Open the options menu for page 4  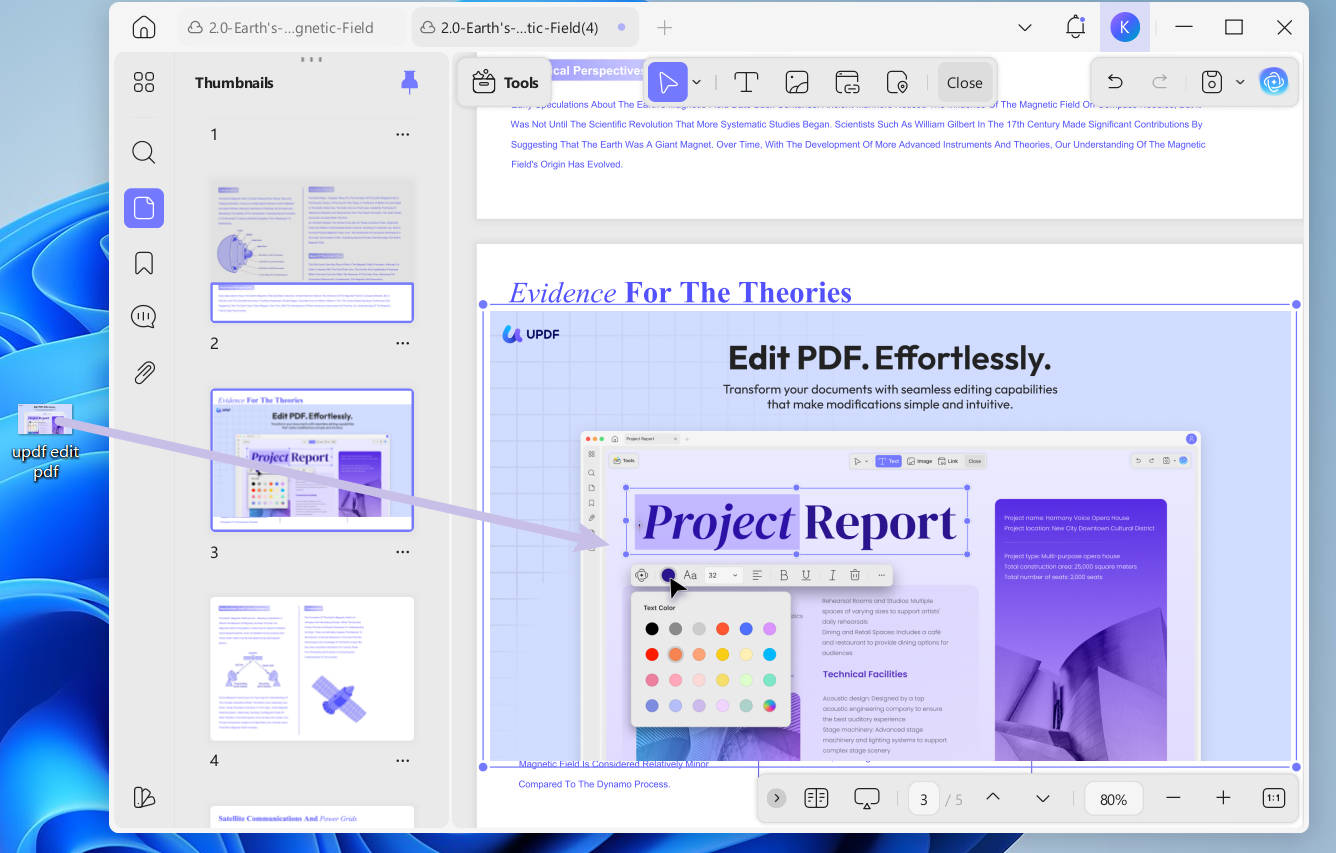pos(402,760)
